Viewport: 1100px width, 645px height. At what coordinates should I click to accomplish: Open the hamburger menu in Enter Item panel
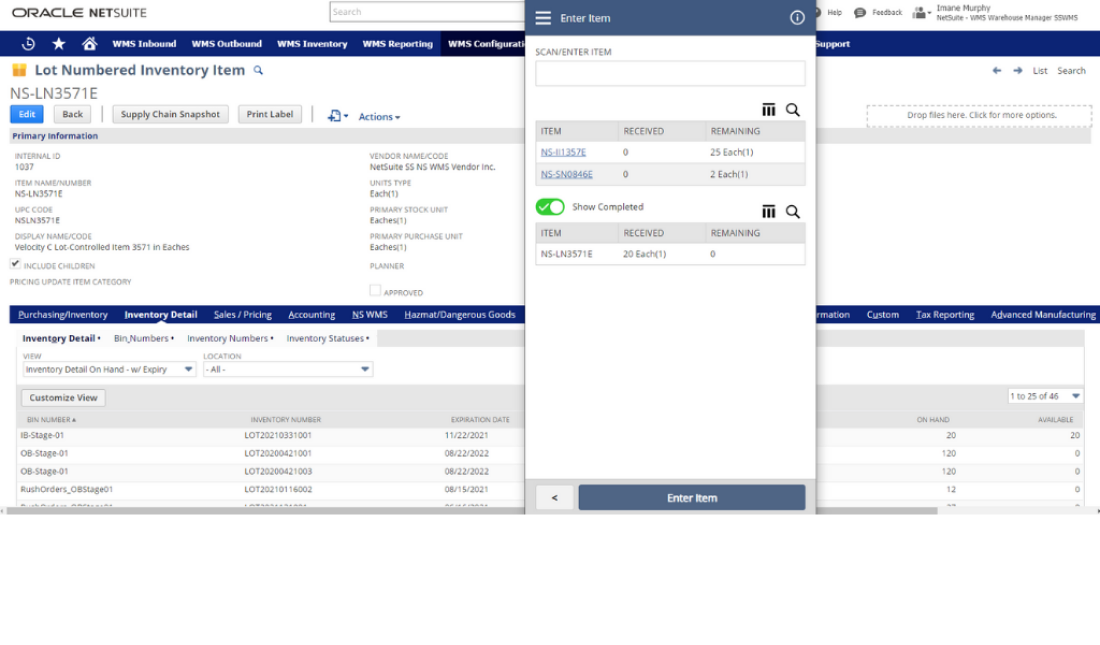[x=543, y=18]
